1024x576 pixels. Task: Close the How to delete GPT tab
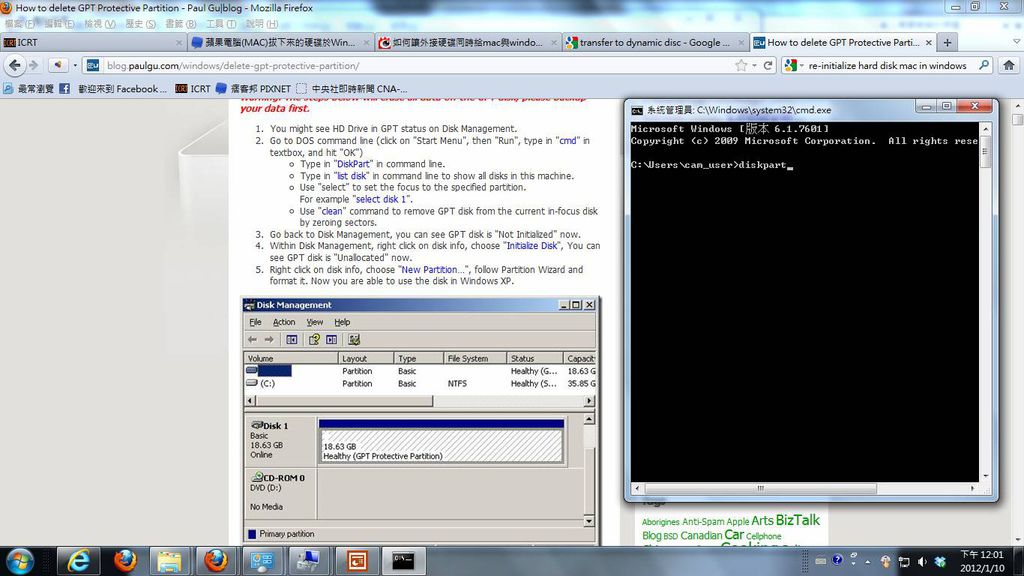pos(929,42)
